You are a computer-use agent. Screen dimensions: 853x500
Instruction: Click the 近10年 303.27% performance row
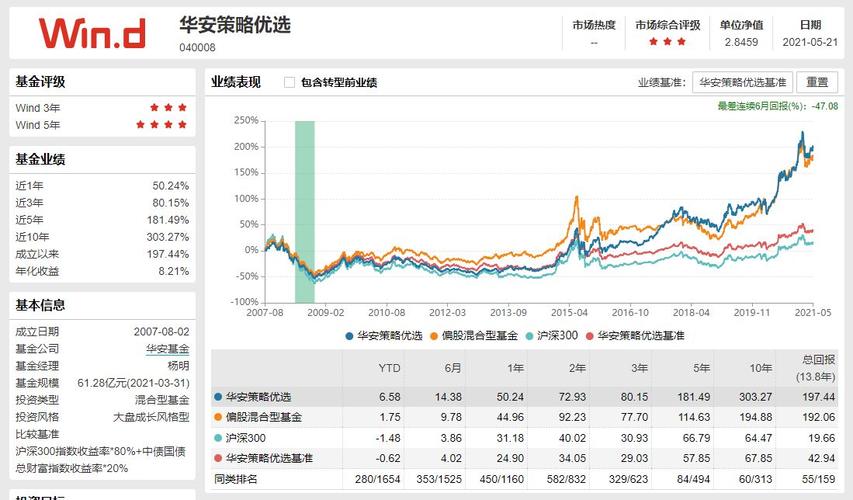(x=102, y=237)
